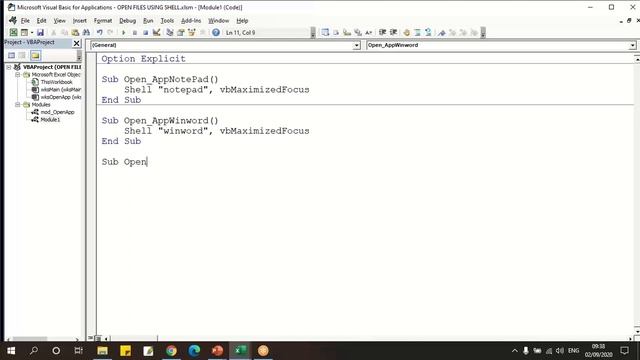The height and width of the screenshot is (360, 640).
Task: Open the notification center icon
Action: 624,351
